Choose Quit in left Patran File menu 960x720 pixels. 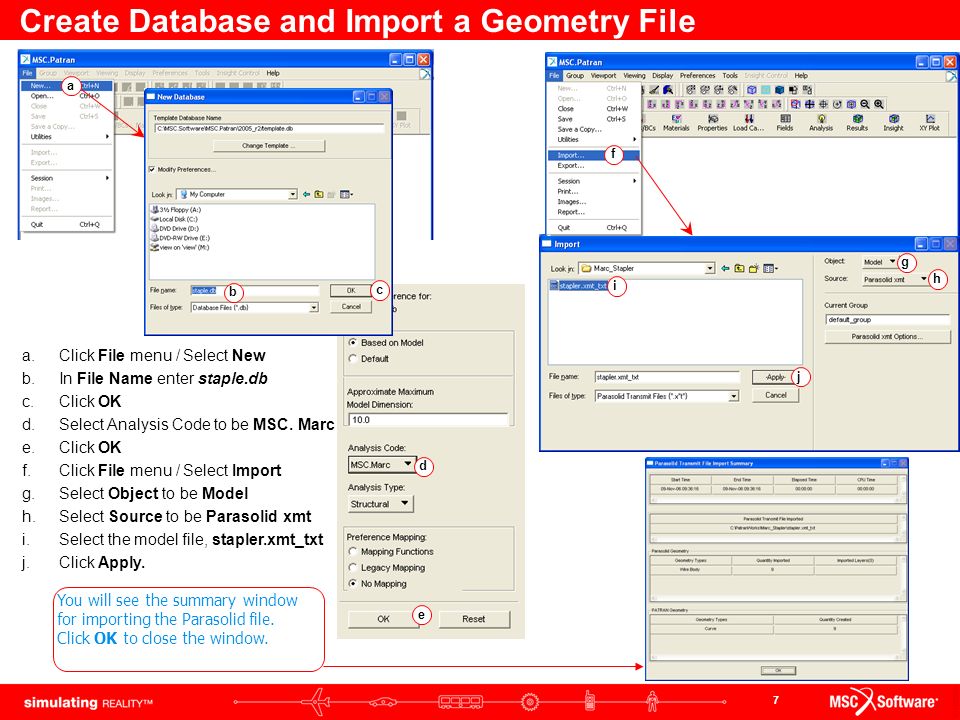(x=67, y=225)
